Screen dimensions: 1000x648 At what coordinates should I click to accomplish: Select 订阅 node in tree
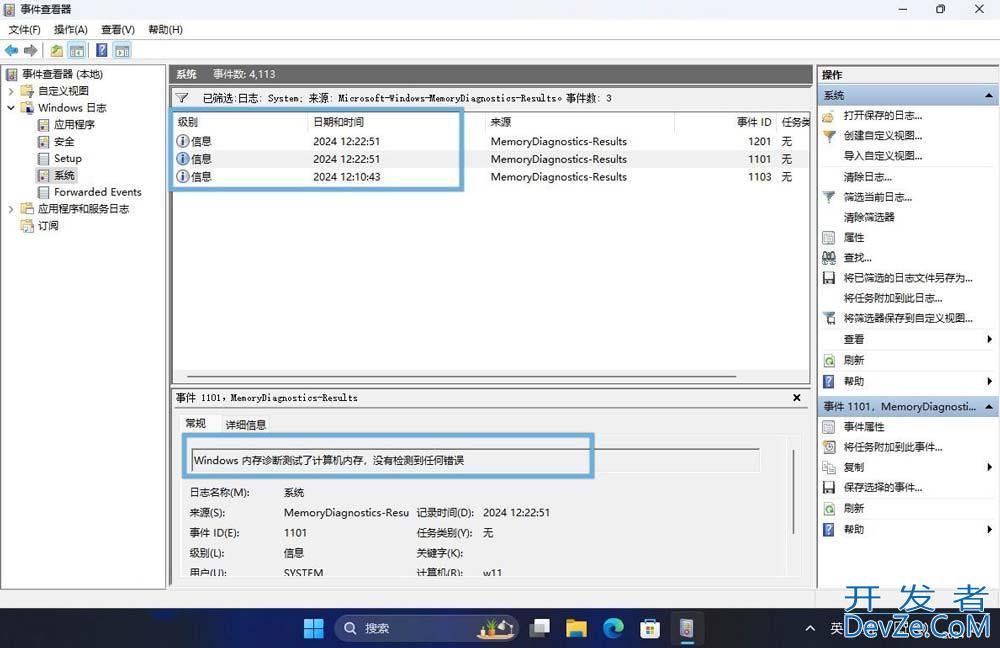coord(48,226)
